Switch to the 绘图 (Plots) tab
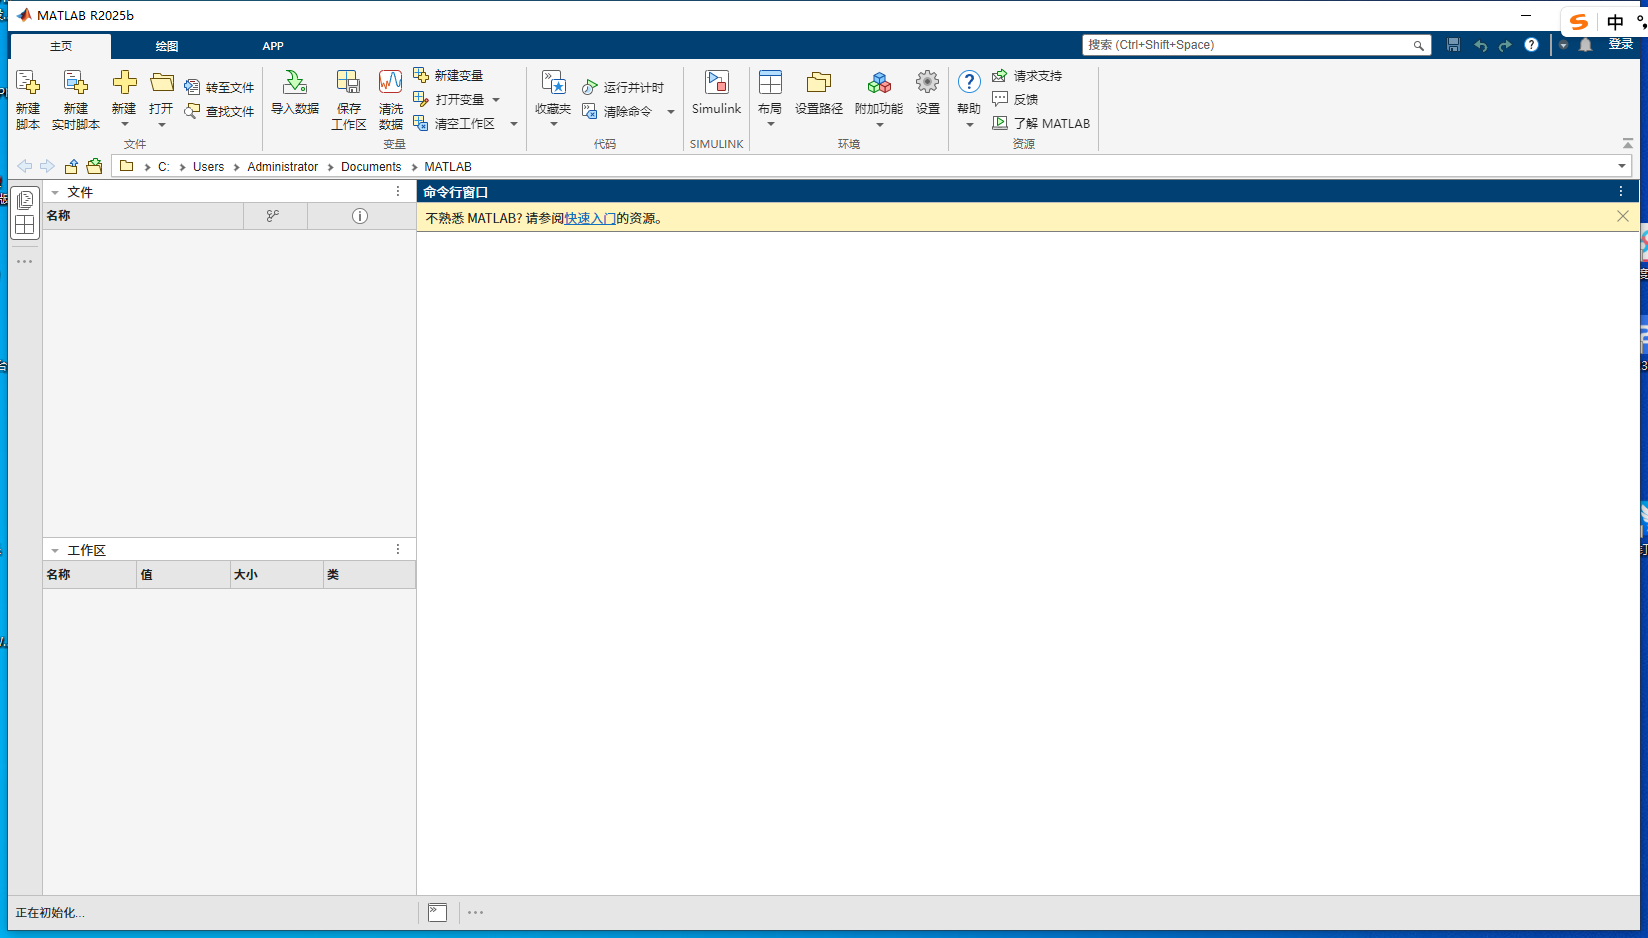Viewport: 1648px width, 938px height. coord(167,45)
